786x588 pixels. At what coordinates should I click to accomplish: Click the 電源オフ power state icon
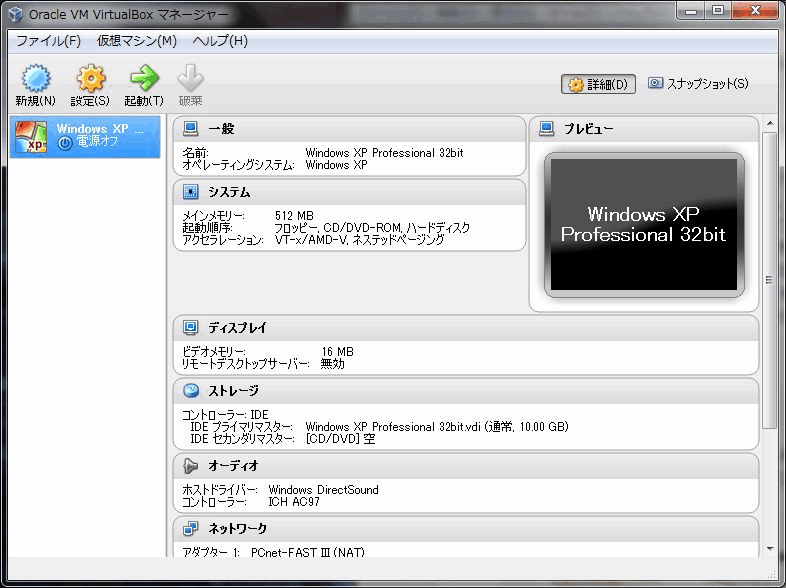pyautogui.click(x=65, y=143)
